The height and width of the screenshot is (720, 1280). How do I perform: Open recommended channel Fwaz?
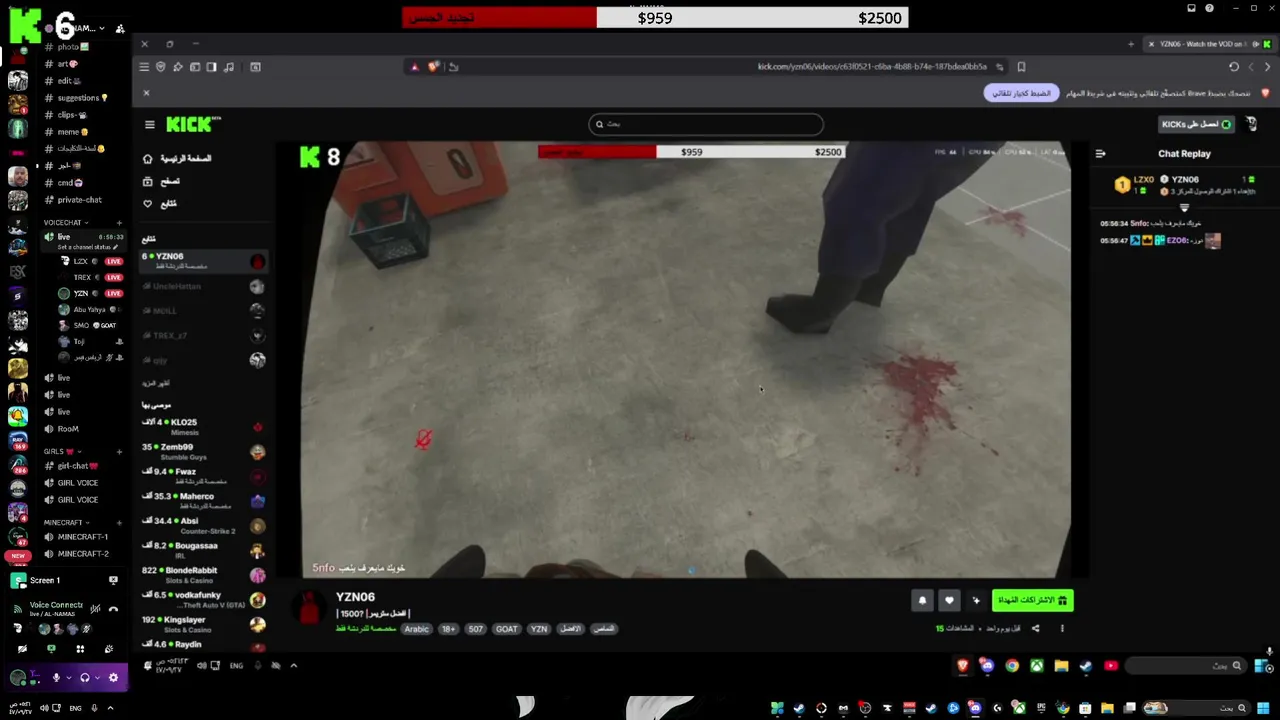(203, 475)
